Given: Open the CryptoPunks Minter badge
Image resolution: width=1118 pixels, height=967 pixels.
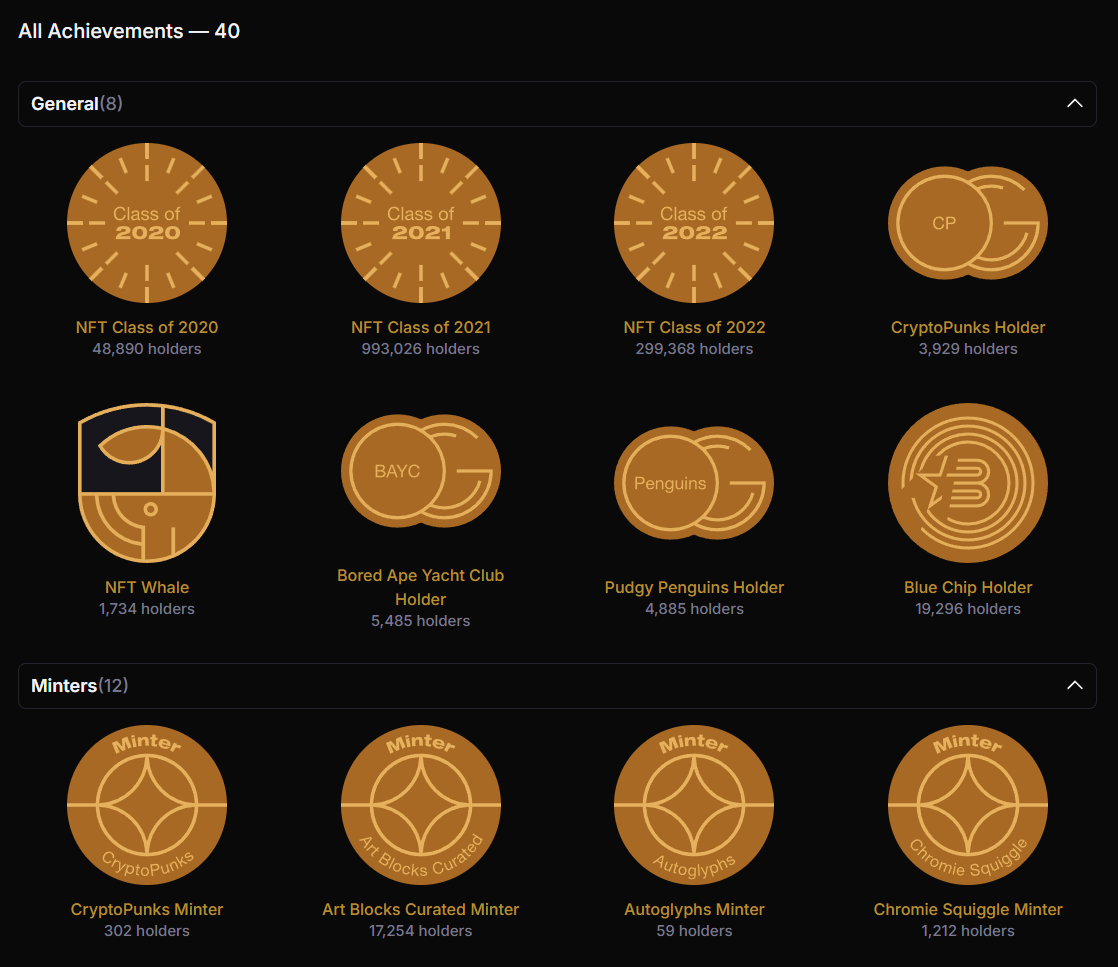Looking at the screenshot, I should (x=146, y=804).
